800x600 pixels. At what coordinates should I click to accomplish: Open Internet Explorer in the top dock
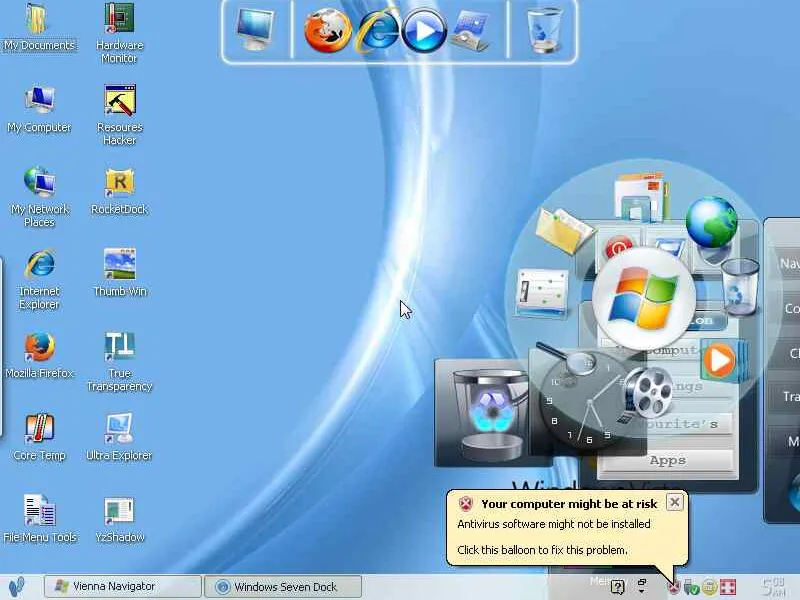378,31
